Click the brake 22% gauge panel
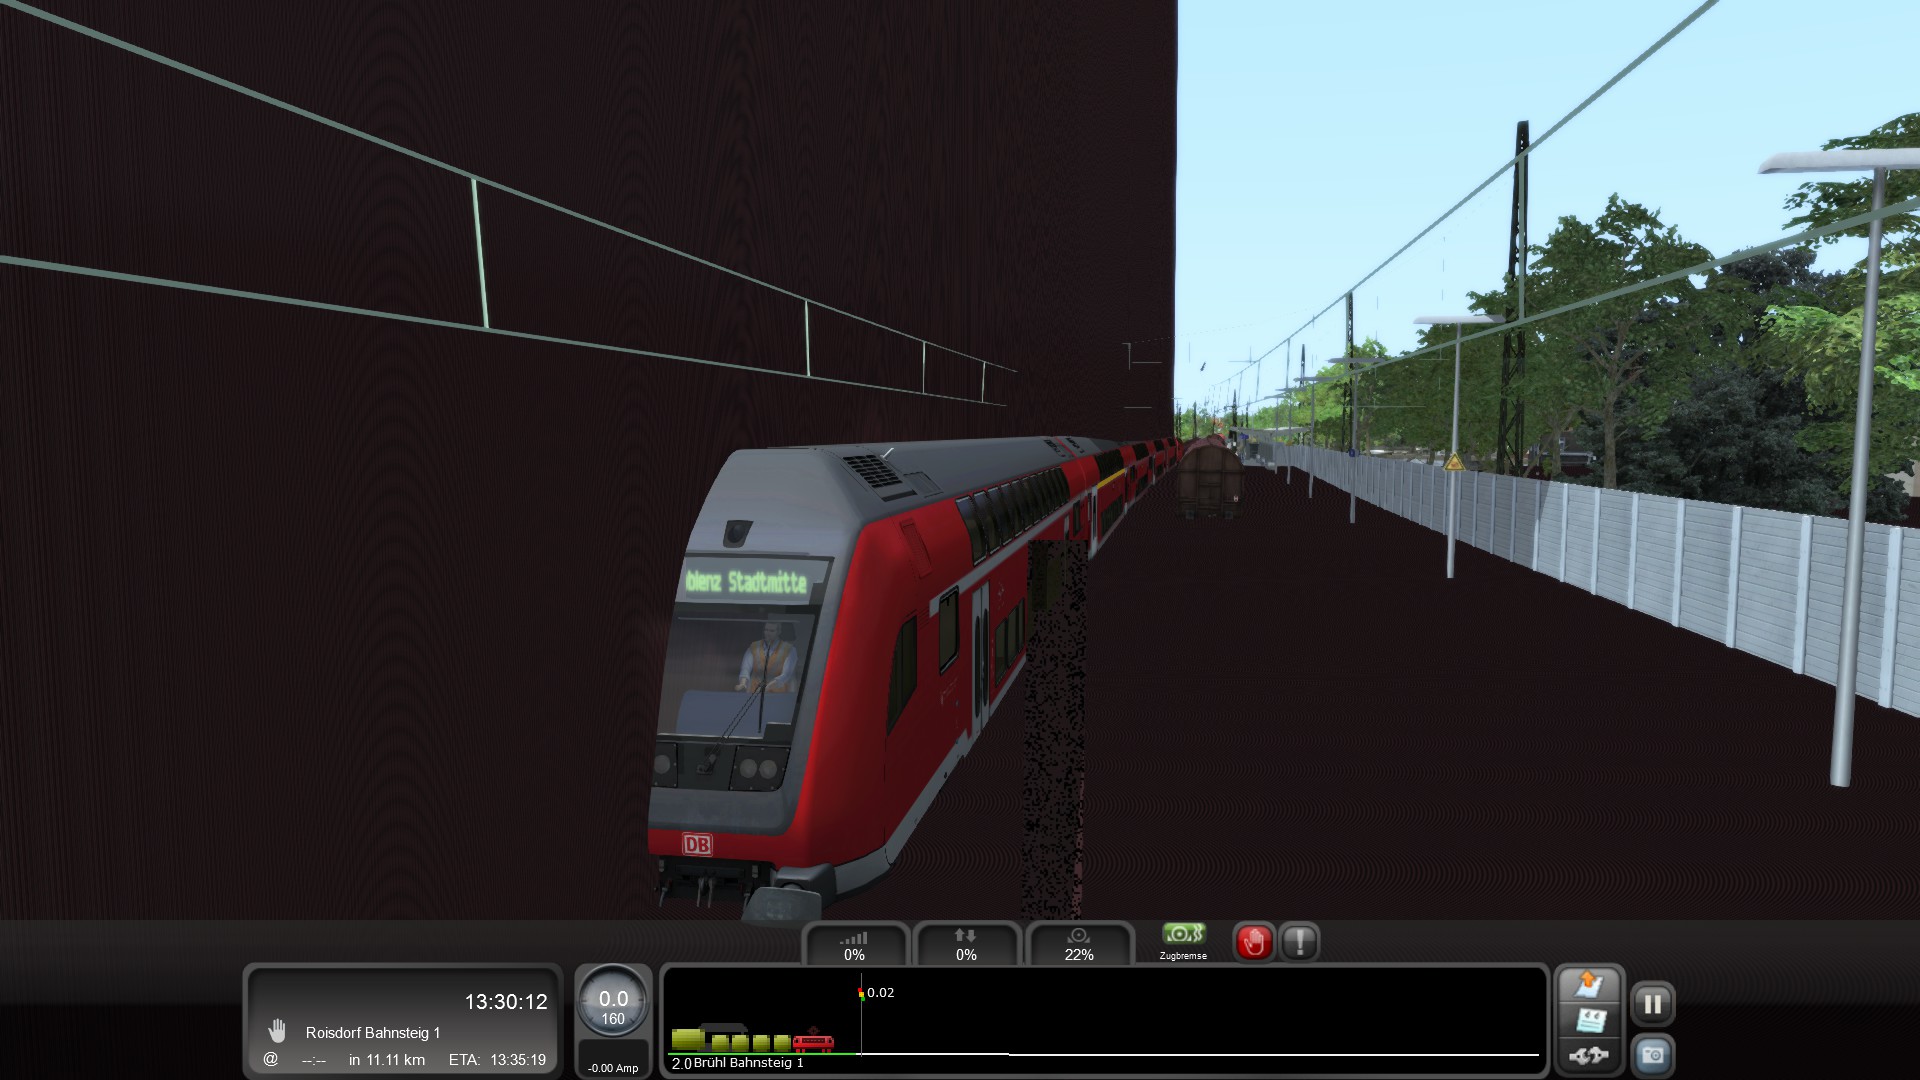The height and width of the screenshot is (1080, 1920). pos(1079,945)
